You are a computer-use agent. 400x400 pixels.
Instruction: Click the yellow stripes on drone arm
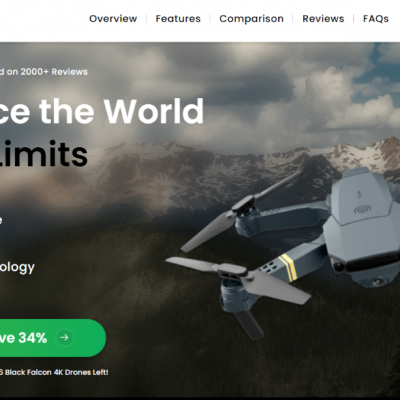coord(288,267)
